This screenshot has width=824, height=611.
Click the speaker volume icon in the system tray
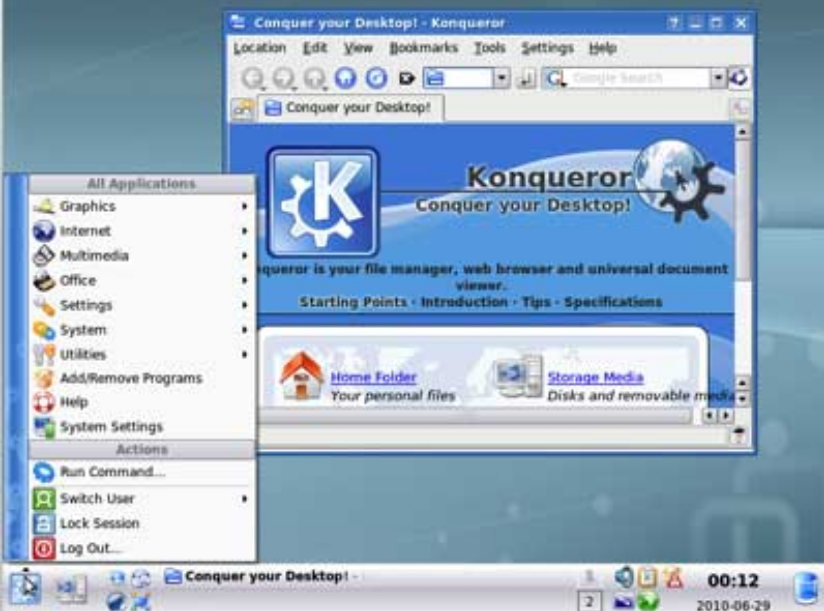click(x=623, y=577)
